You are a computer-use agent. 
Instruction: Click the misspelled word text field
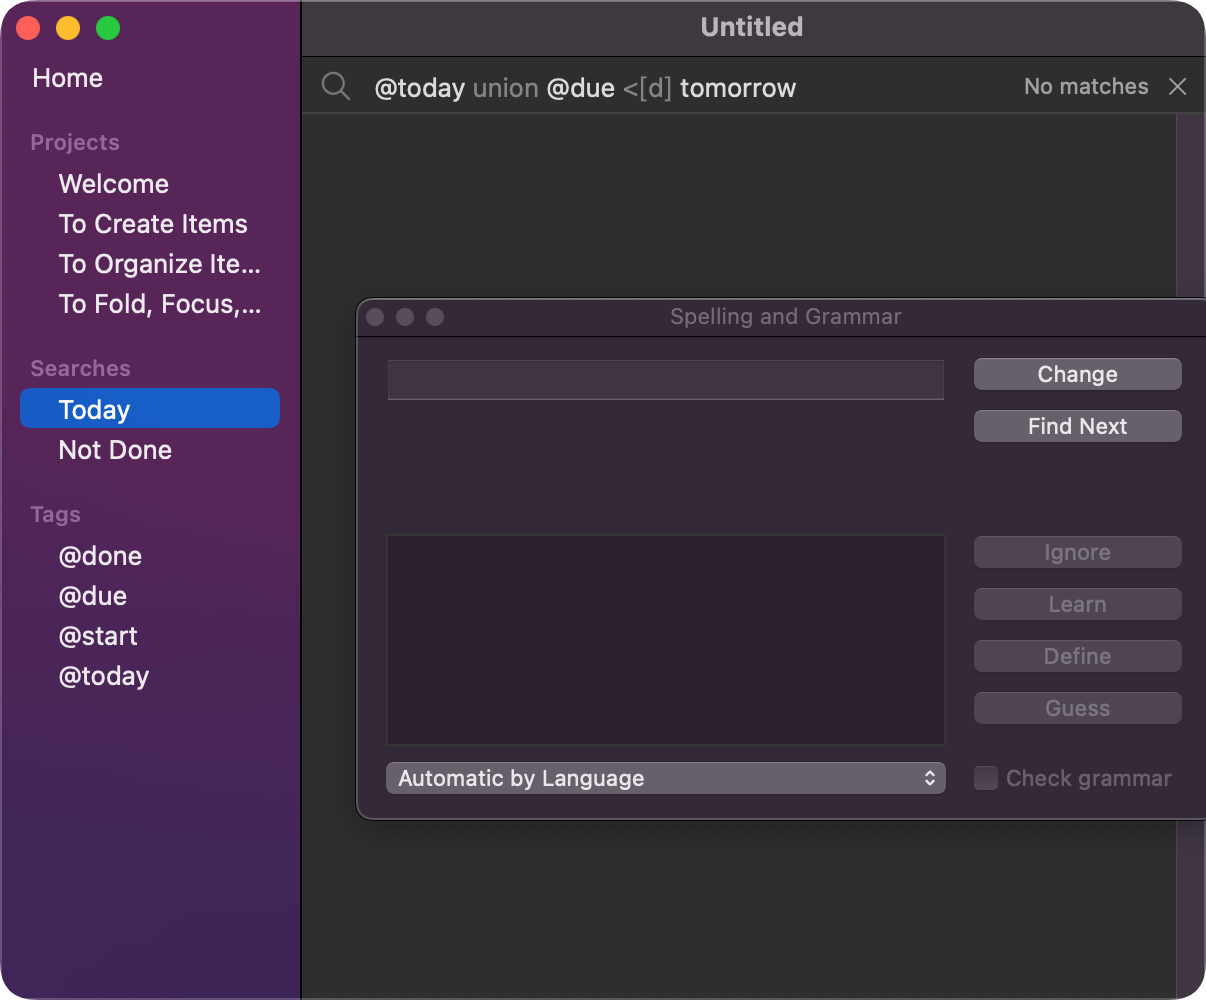coord(665,380)
